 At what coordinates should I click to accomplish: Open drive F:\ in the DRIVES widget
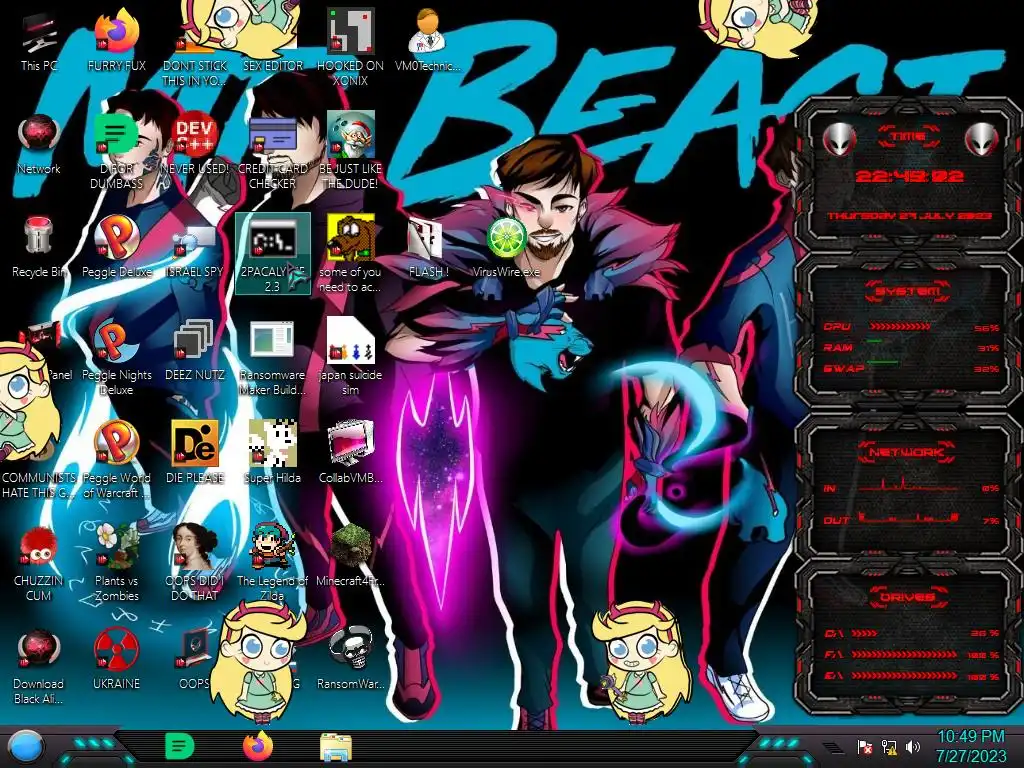click(912, 654)
